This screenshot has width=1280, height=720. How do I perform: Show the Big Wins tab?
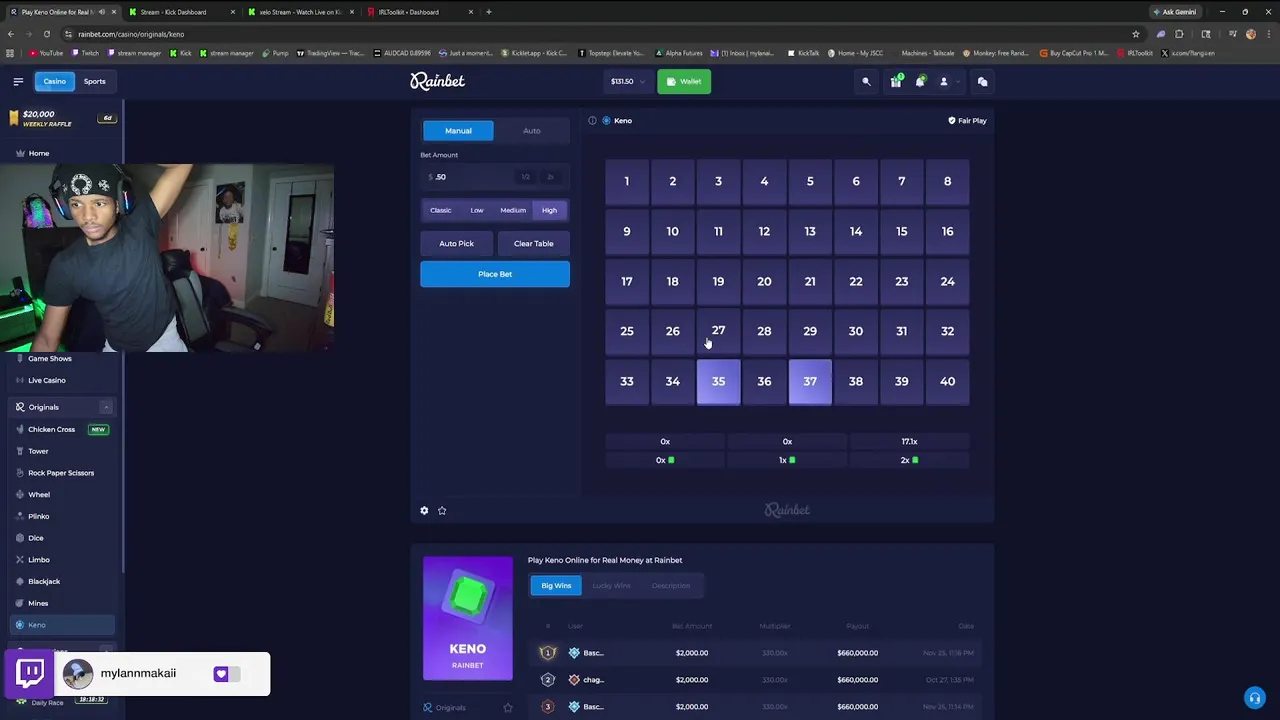[556, 585]
